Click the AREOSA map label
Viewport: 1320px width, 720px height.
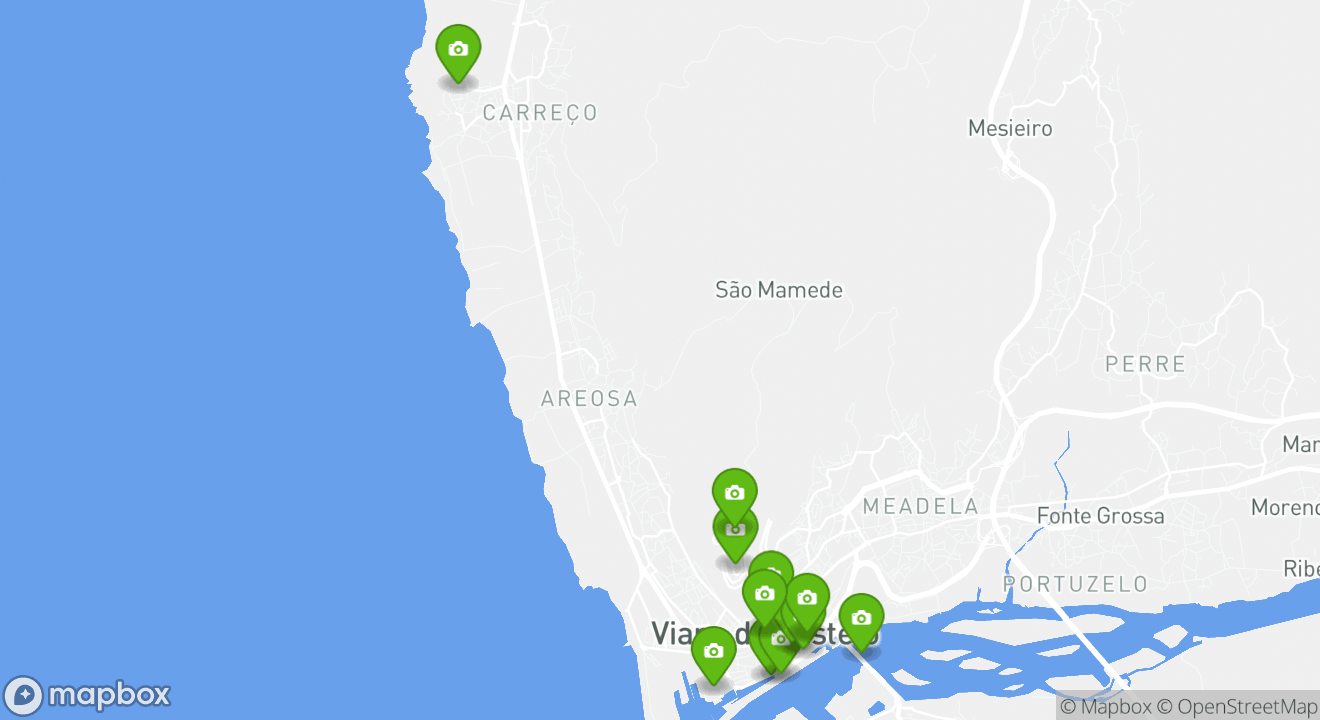589,399
